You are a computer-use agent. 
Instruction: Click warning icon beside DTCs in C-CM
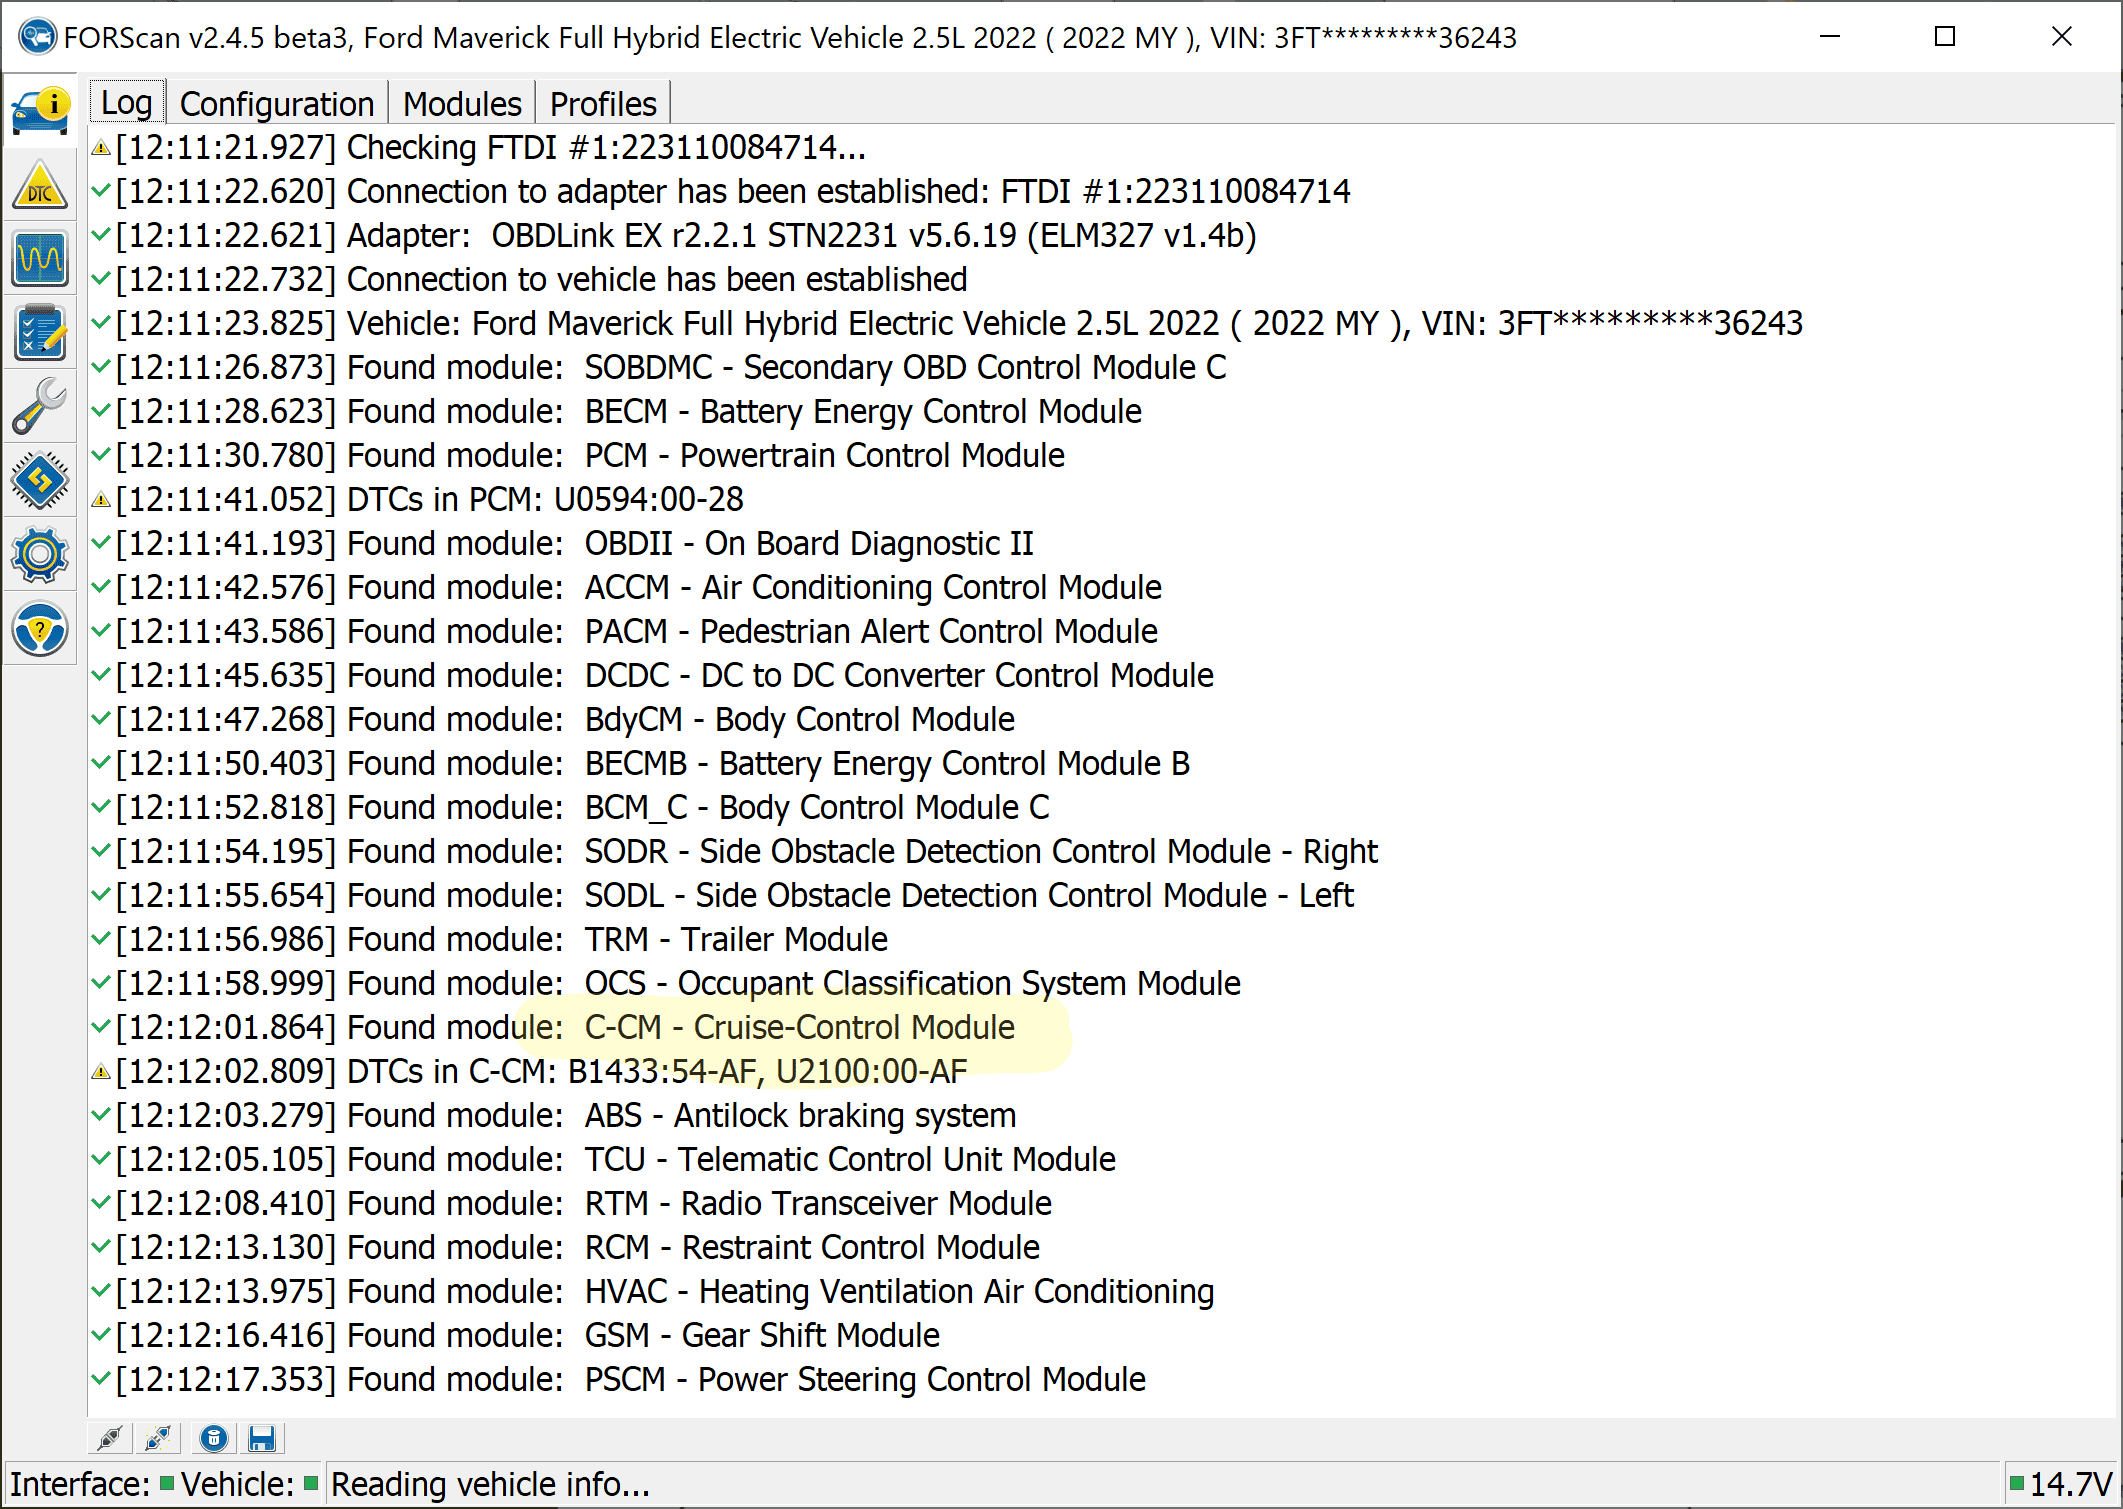click(x=101, y=1072)
